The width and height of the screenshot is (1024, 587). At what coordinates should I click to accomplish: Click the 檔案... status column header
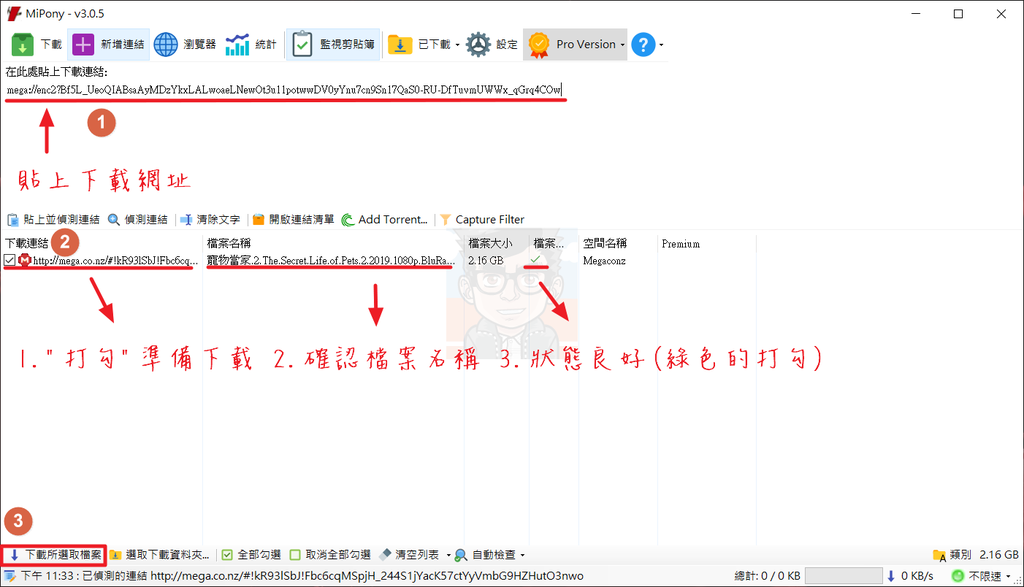click(x=548, y=244)
